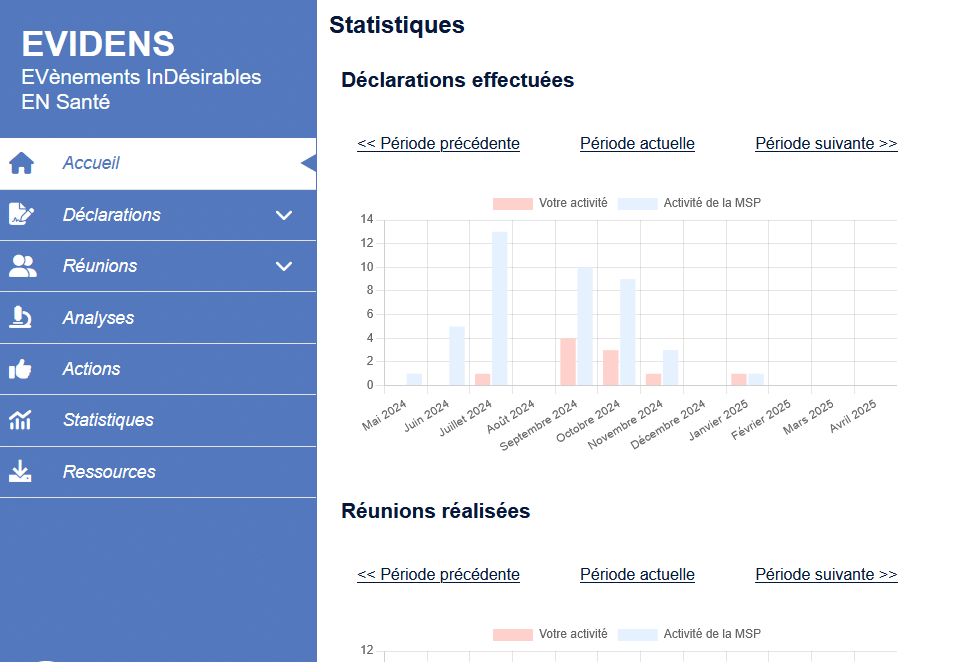Toggle 'Votre activité' legend in declarations chart

tap(550, 203)
